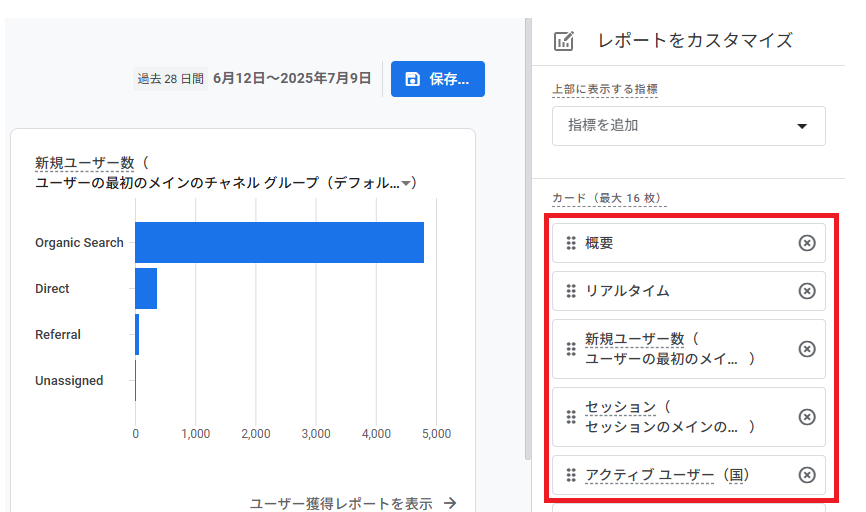The width and height of the screenshot is (866, 512).
Task: Grab the drag handle of アクティブ ユーザー card
Action: pos(571,475)
